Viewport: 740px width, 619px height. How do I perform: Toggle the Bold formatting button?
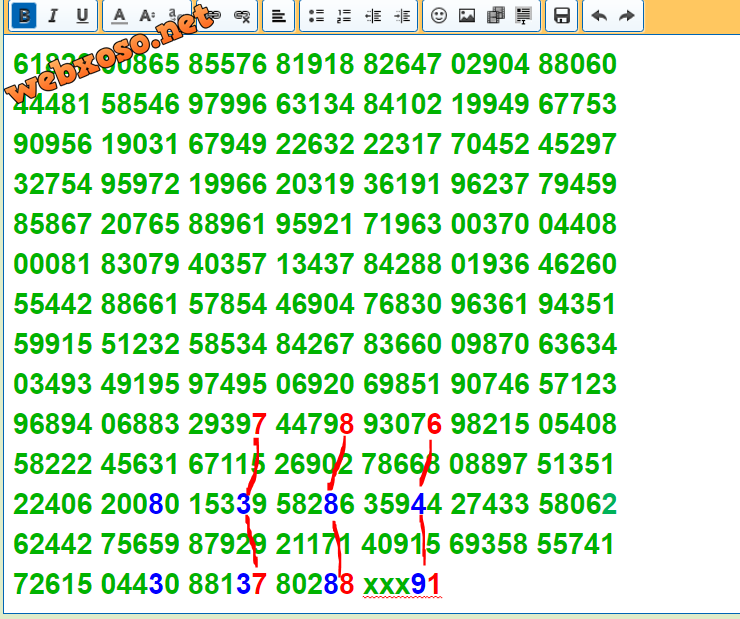[x=26, y=15]
